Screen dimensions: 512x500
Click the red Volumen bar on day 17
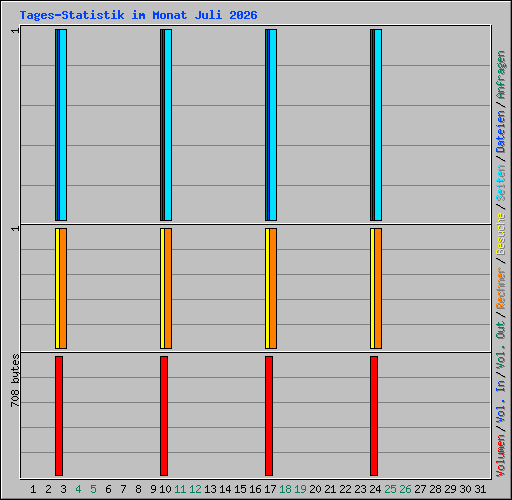pyautogui.click(x=269, y=416)
